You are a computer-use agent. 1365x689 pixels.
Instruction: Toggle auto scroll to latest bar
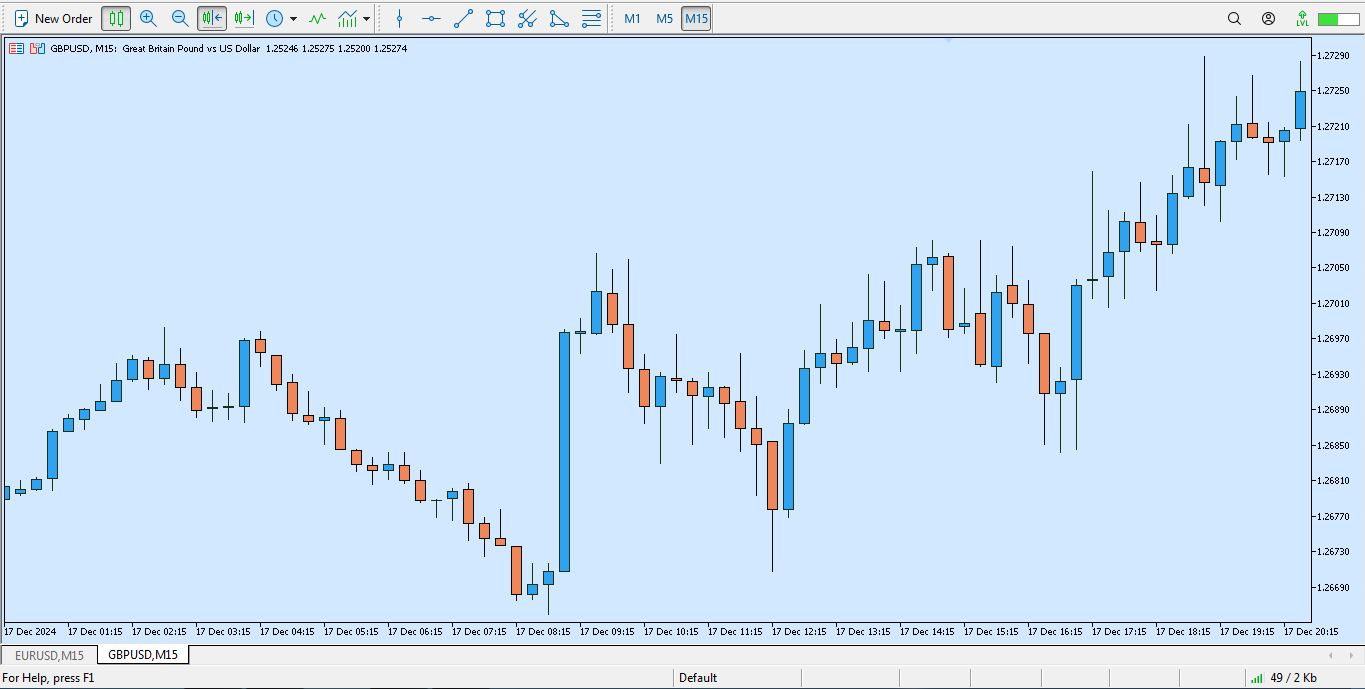click(212, 18)
